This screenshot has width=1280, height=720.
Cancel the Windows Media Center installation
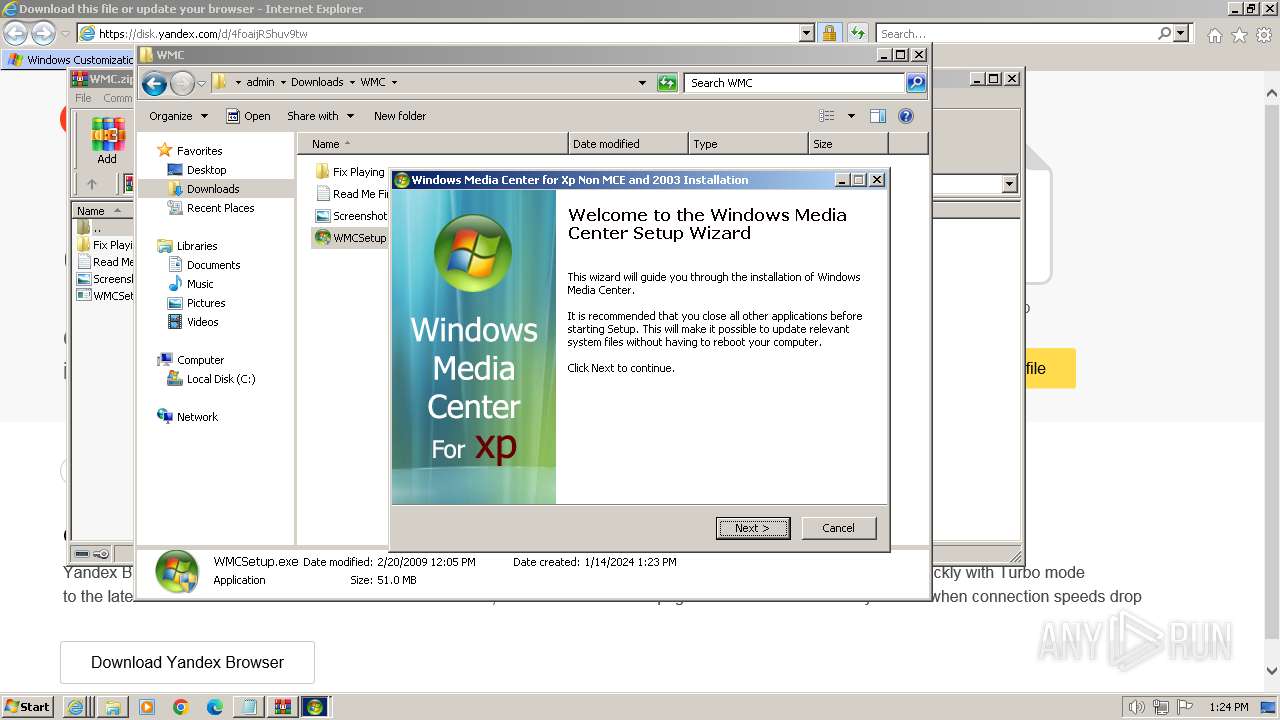(x=838, y=528)
